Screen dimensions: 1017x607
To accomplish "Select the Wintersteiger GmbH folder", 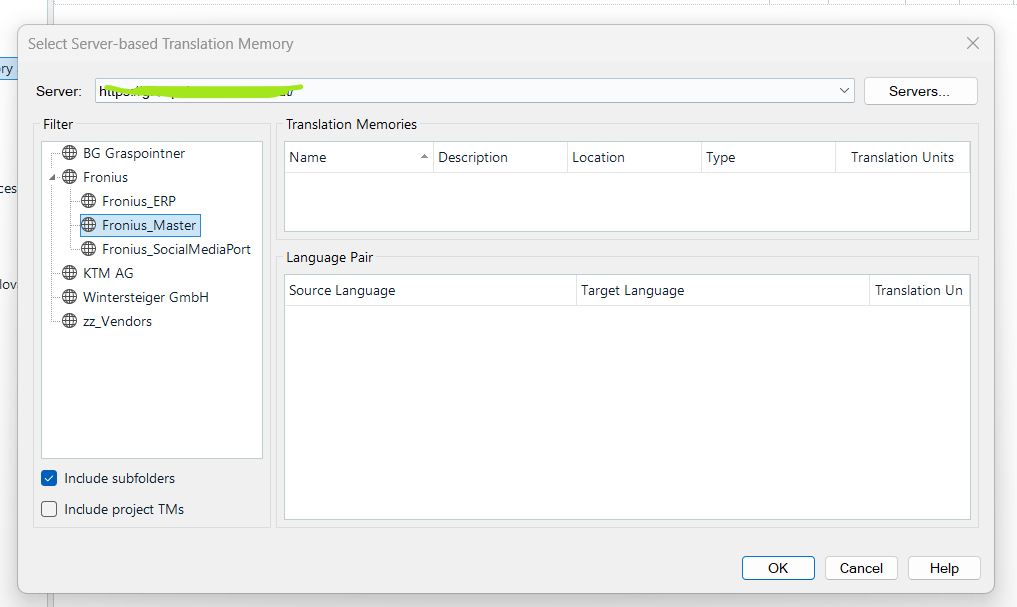I will (x=146, y=297).
